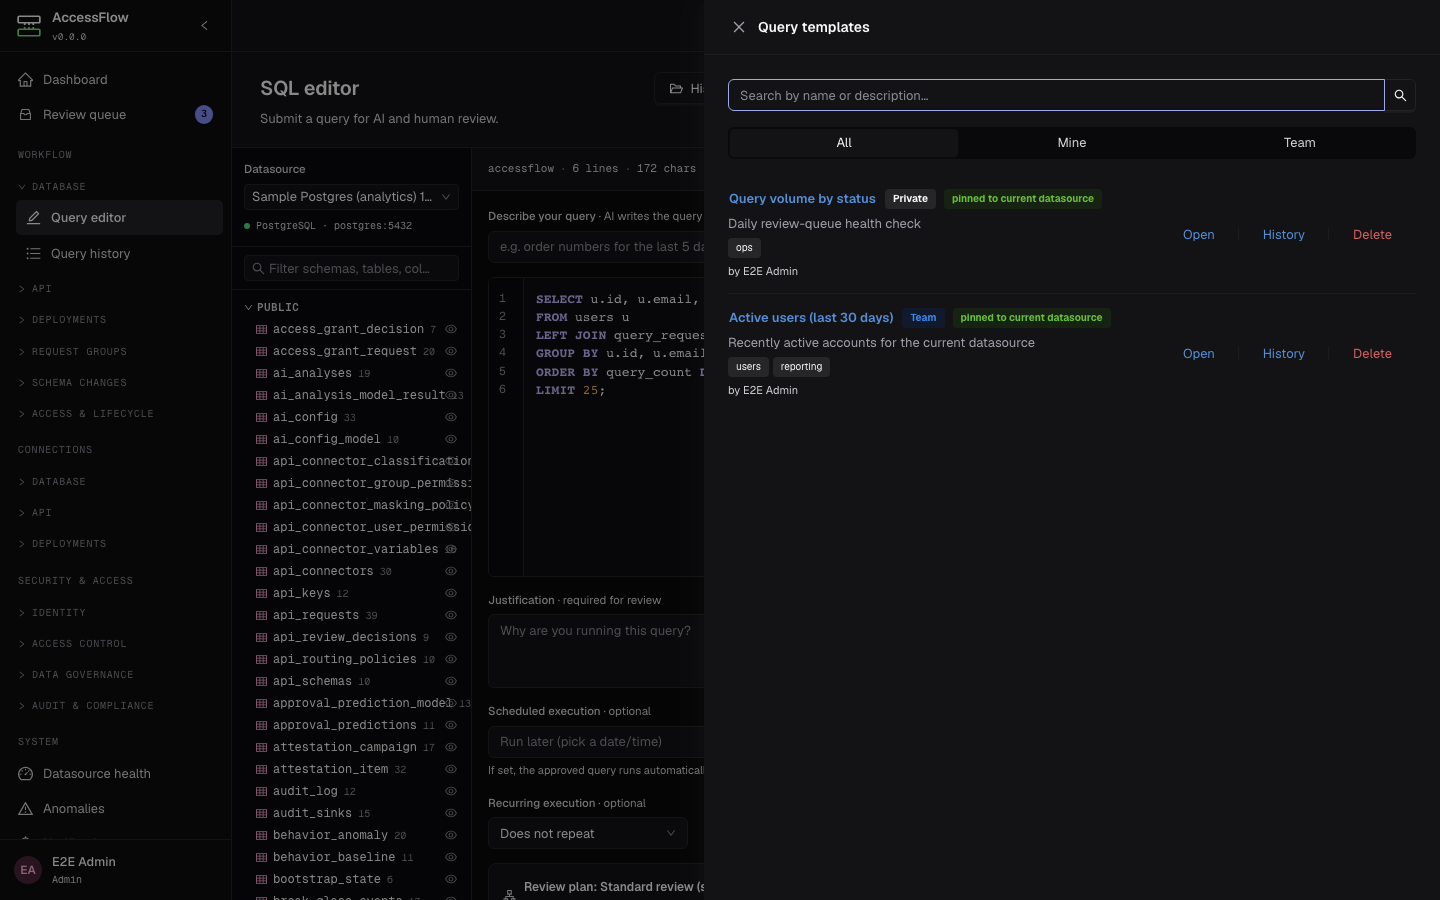Open Query history in the sidebar
This screenshot has width=1440, height=900.
[119, 254]
